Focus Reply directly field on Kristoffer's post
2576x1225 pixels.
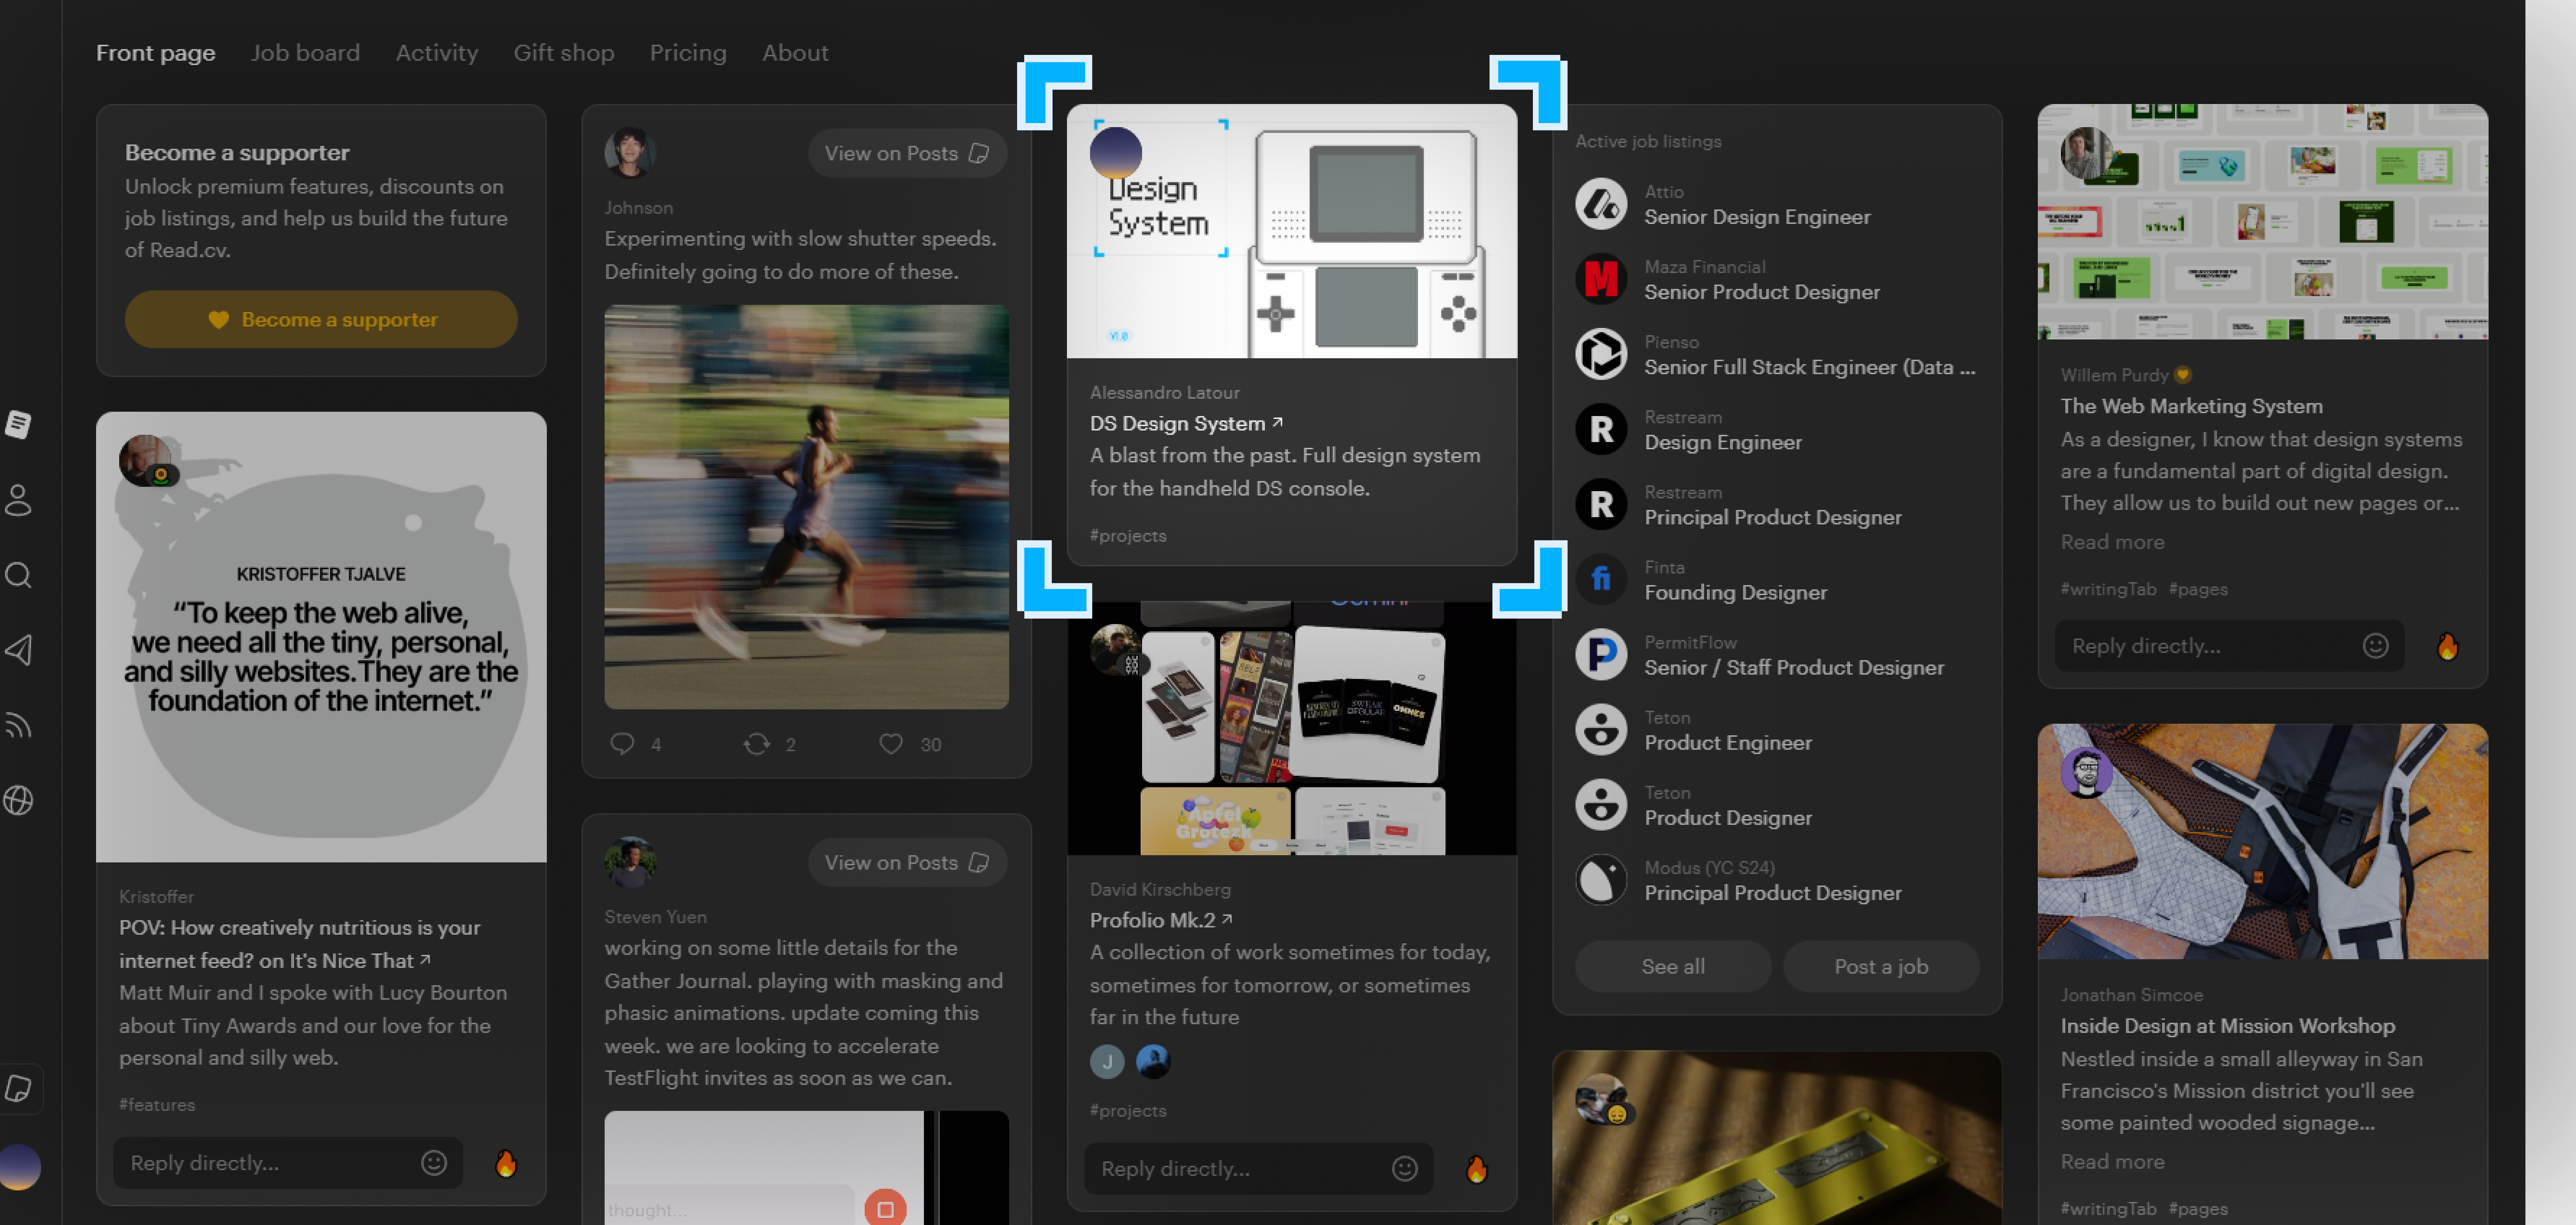pos(288,1162)
